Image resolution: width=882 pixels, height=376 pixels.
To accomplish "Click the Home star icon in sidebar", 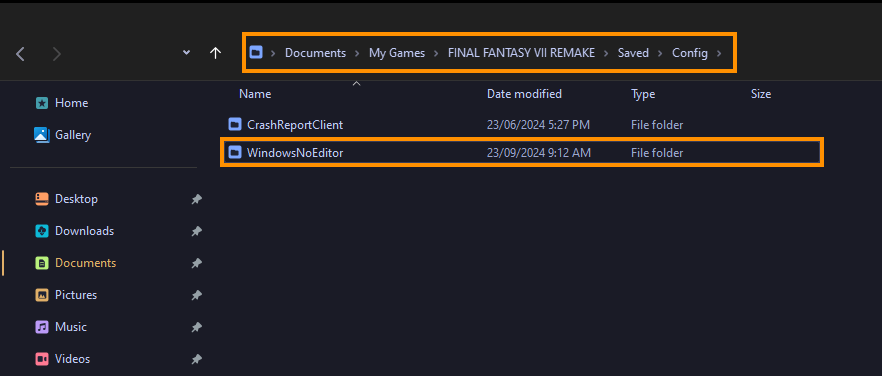I will (x=42, y=103).
